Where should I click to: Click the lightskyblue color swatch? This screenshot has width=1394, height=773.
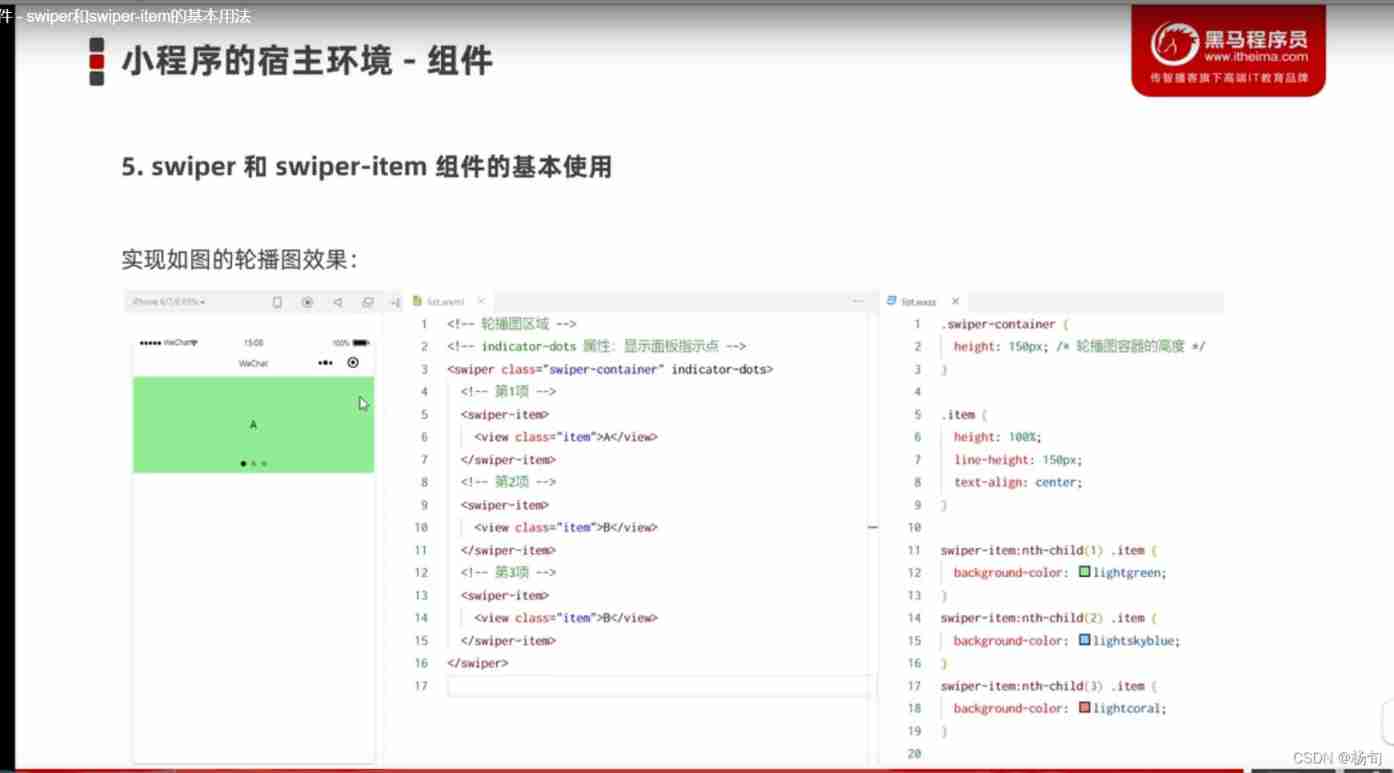tap(1084, 640)
